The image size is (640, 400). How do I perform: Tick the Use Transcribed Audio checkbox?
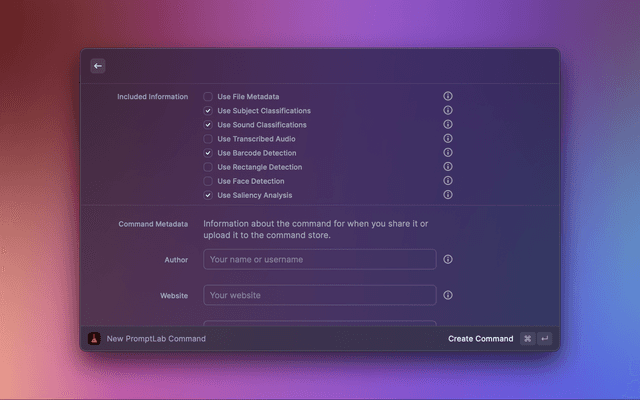point(208,139)
